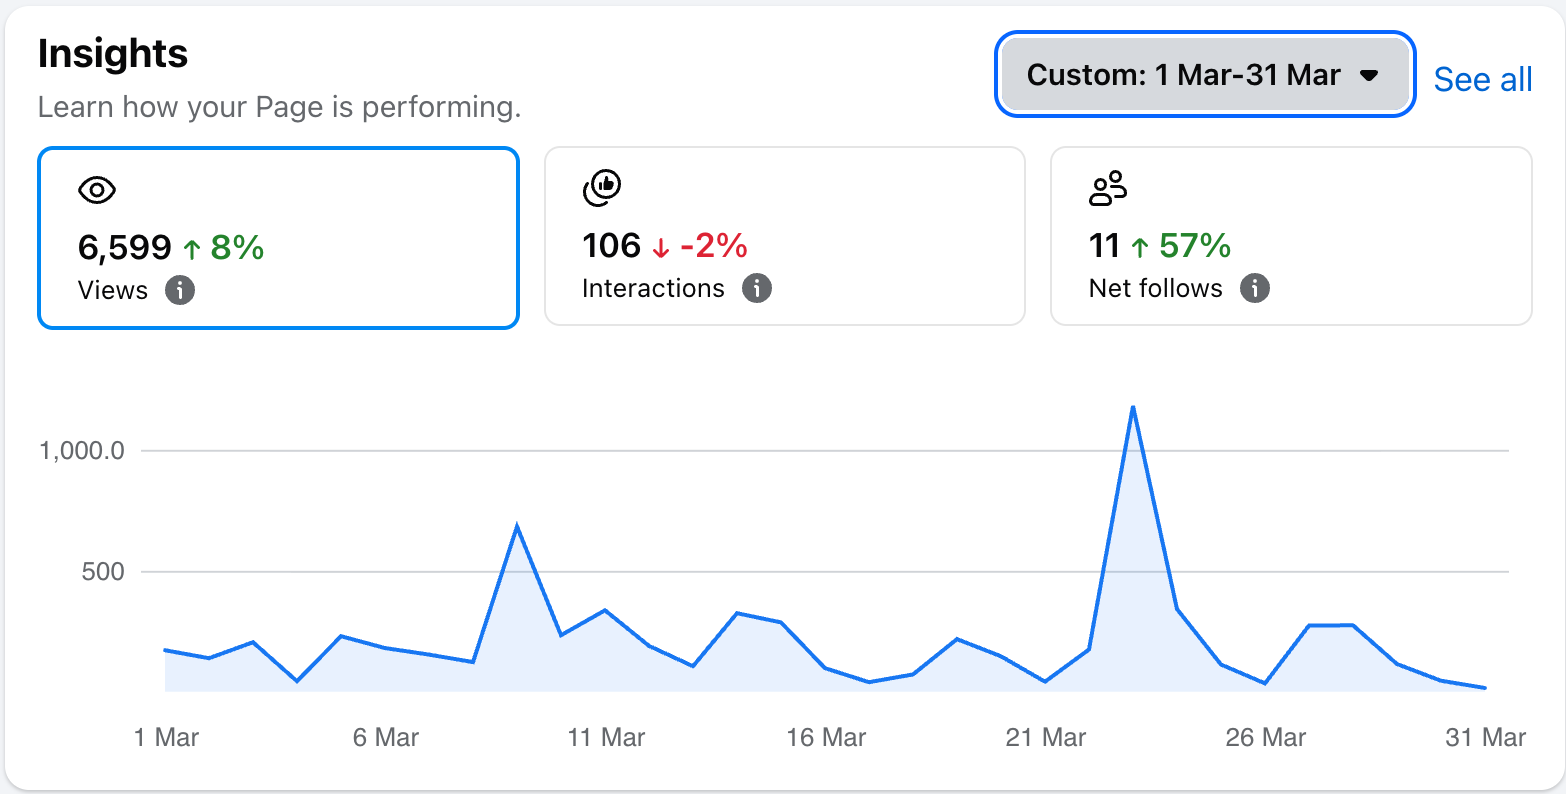Click the green up arrow beside 8%
This screenshot has width=1566, height=794.
tap(192, 248)
